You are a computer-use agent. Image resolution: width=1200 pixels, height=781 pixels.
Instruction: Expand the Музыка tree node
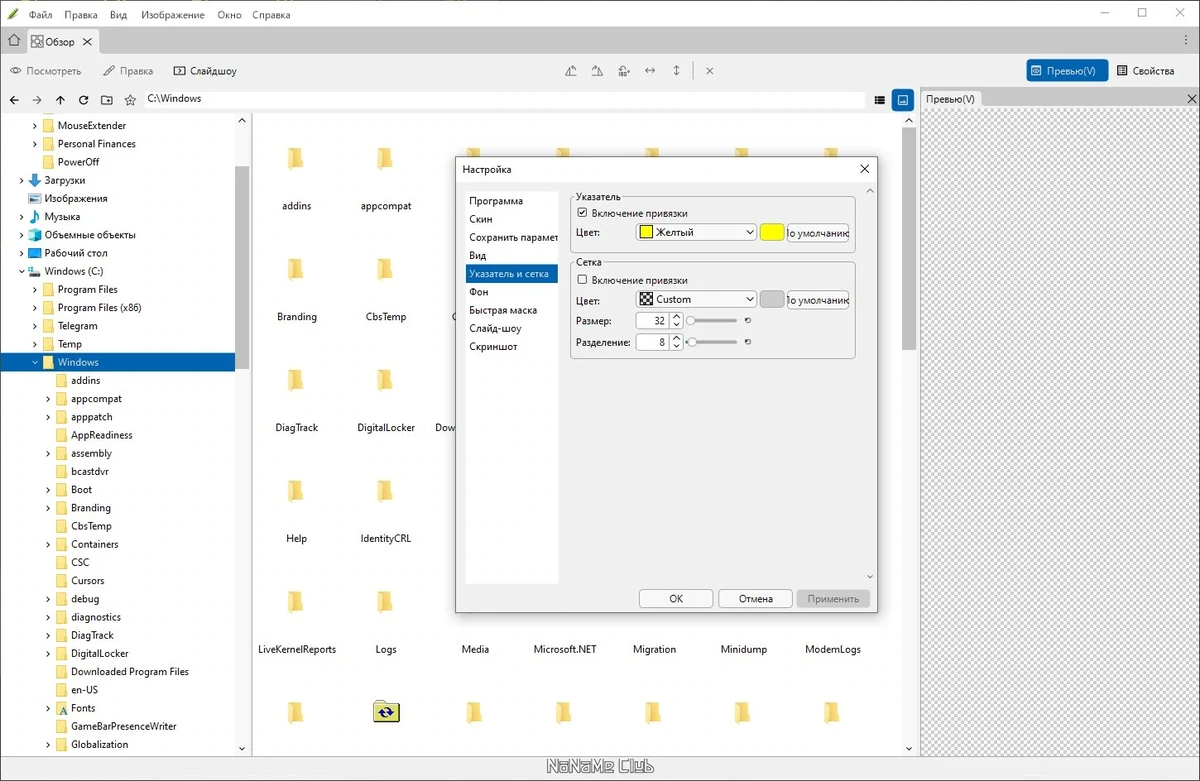(21, 217)
